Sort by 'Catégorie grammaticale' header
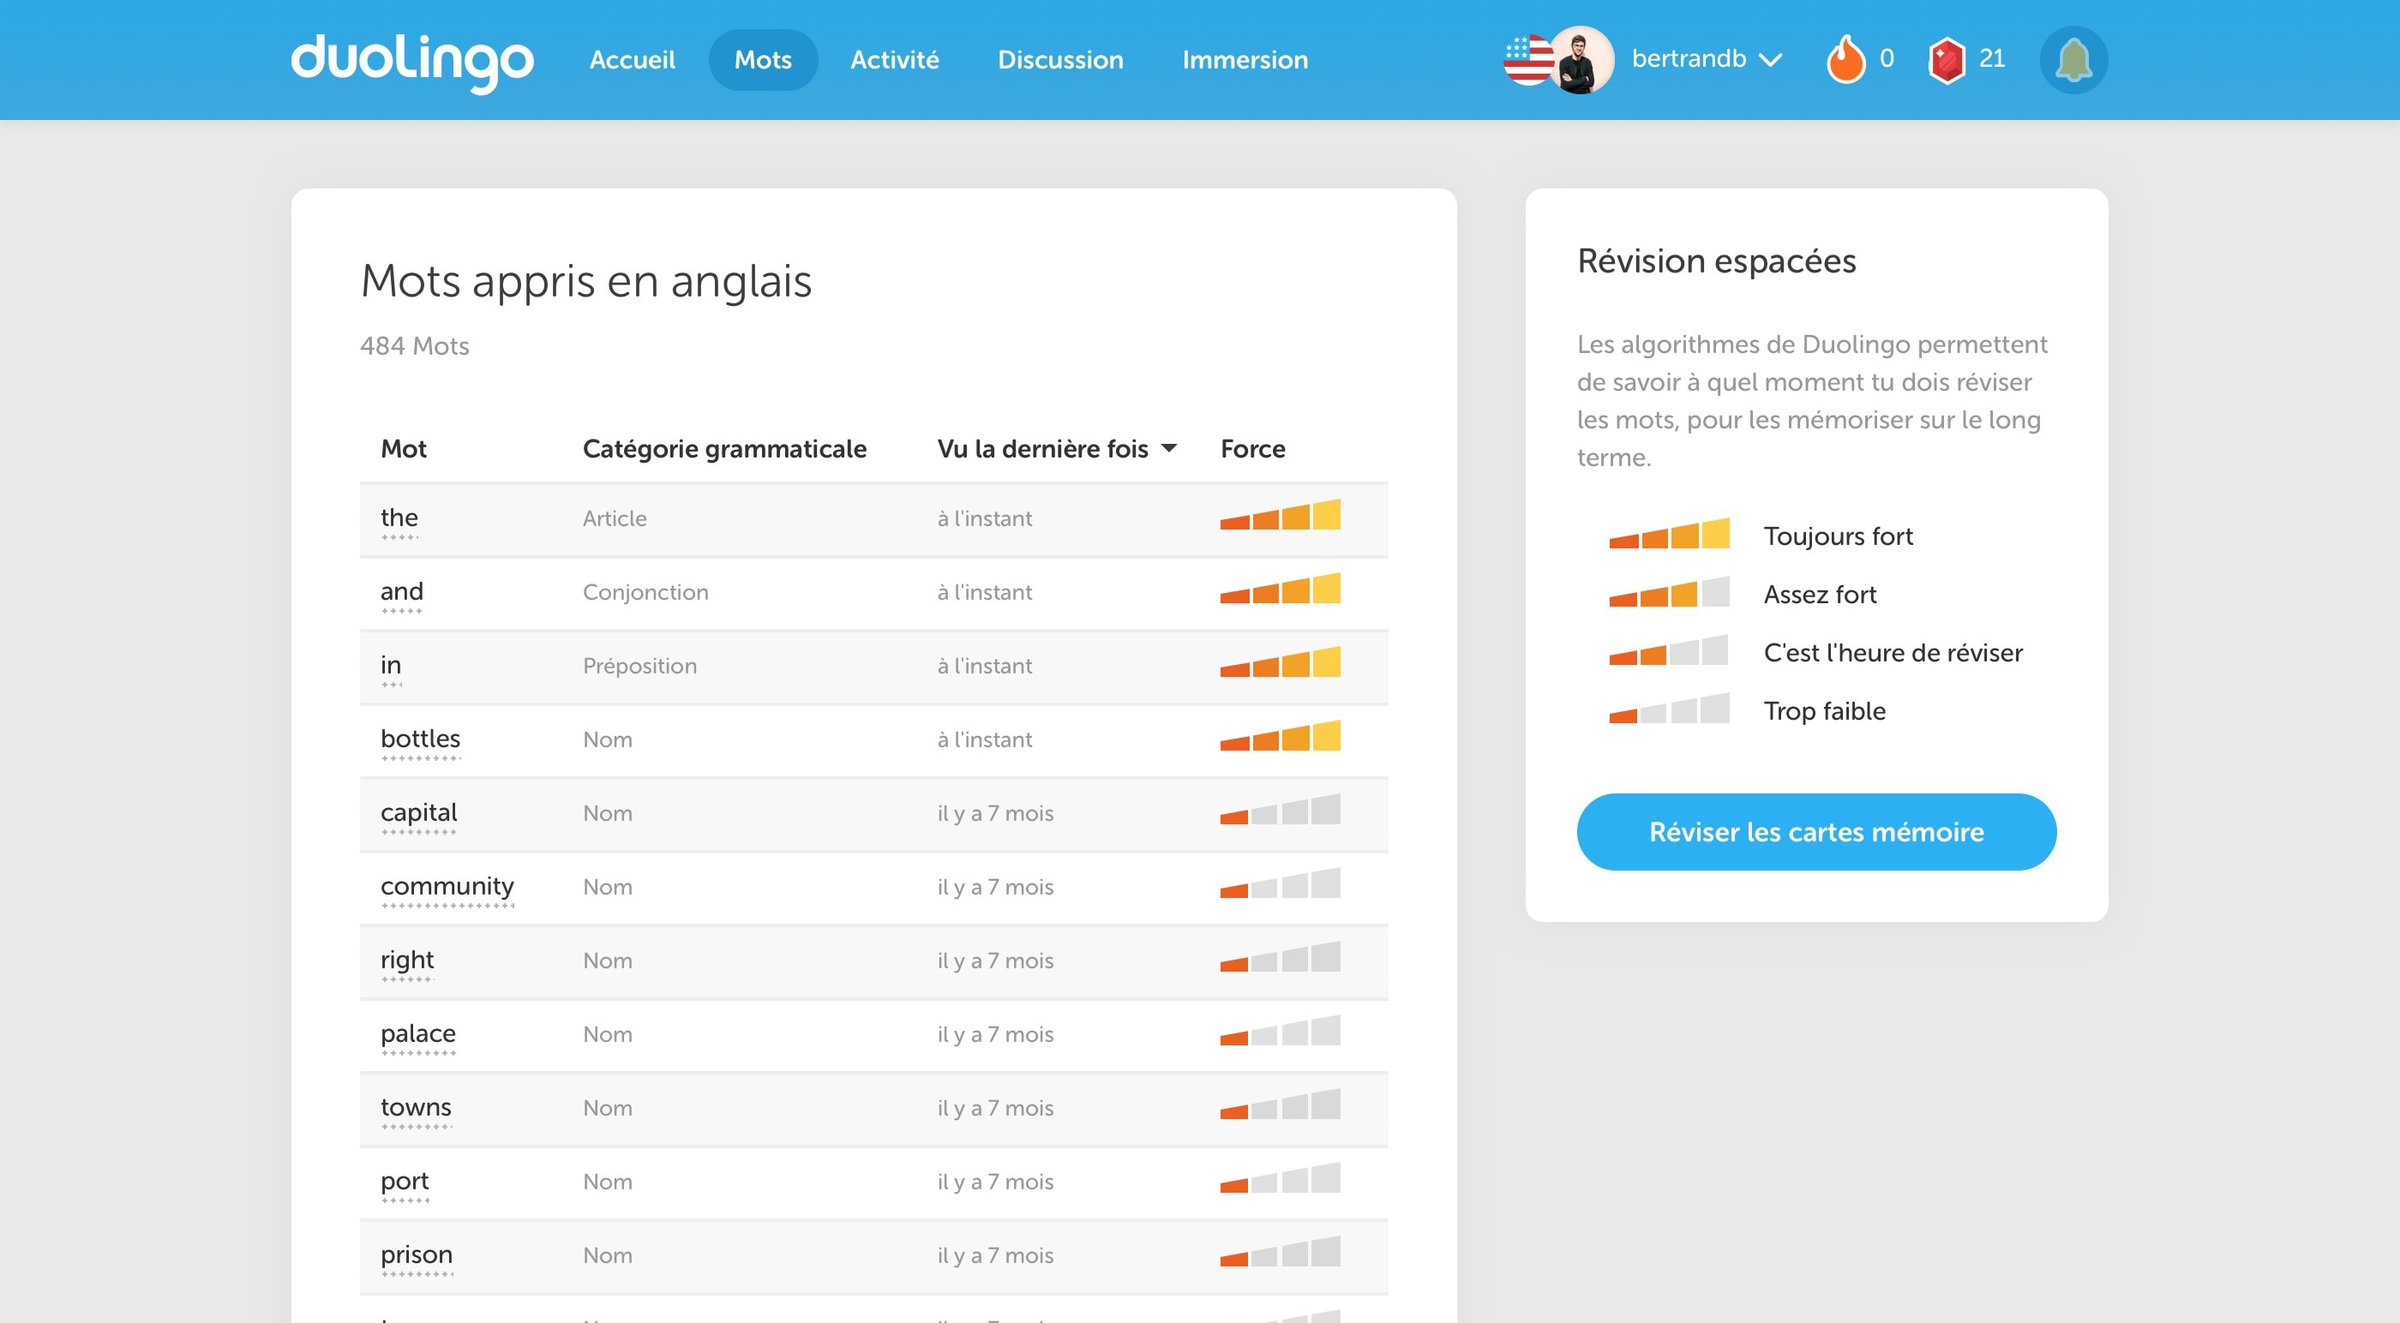2400x1323 pixels. 725,449
